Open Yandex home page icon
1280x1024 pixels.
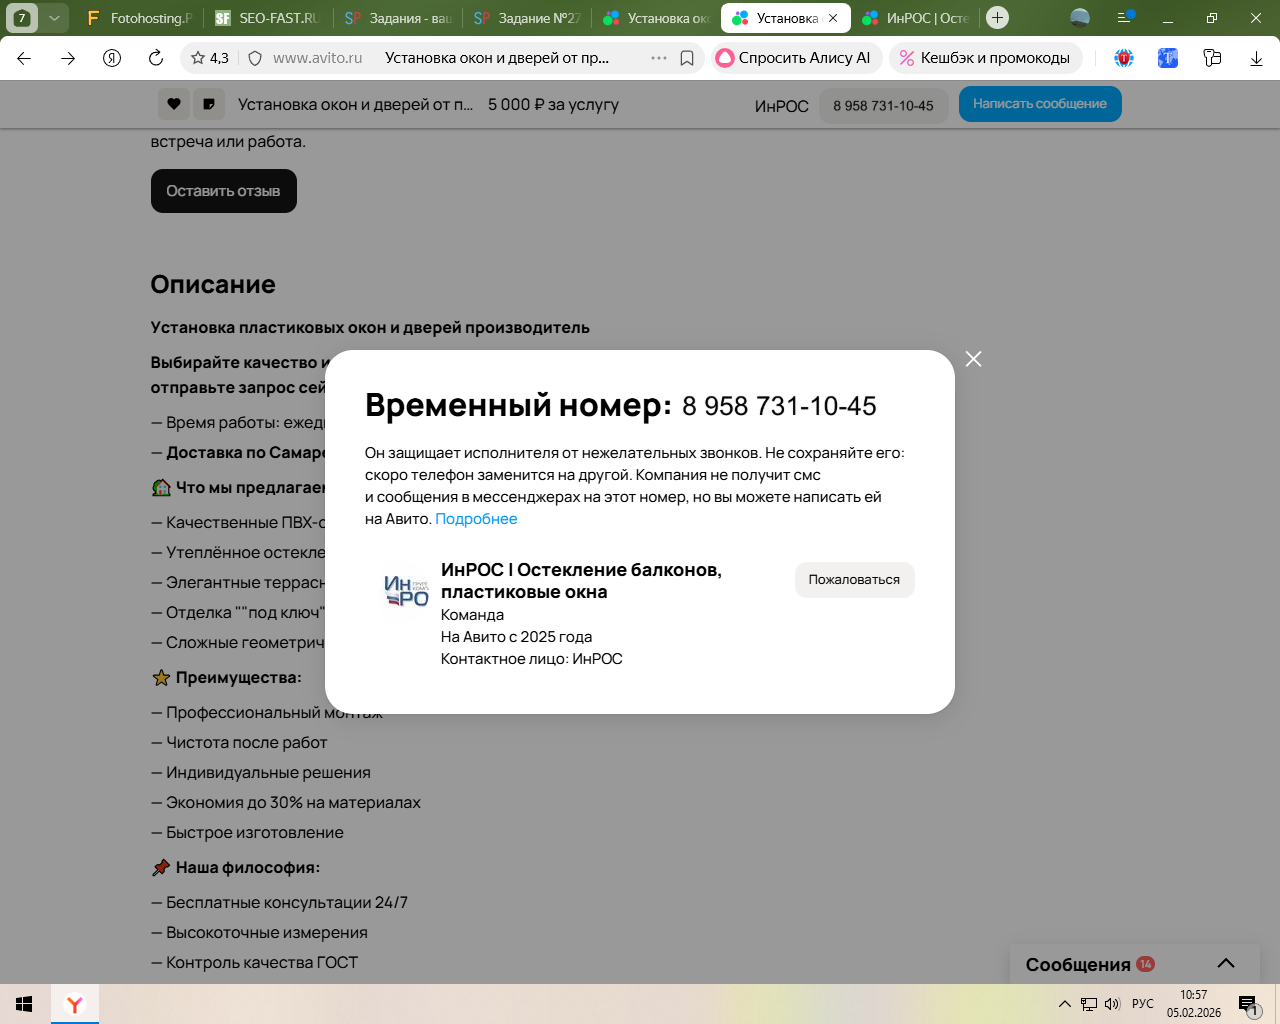[112, 58]
